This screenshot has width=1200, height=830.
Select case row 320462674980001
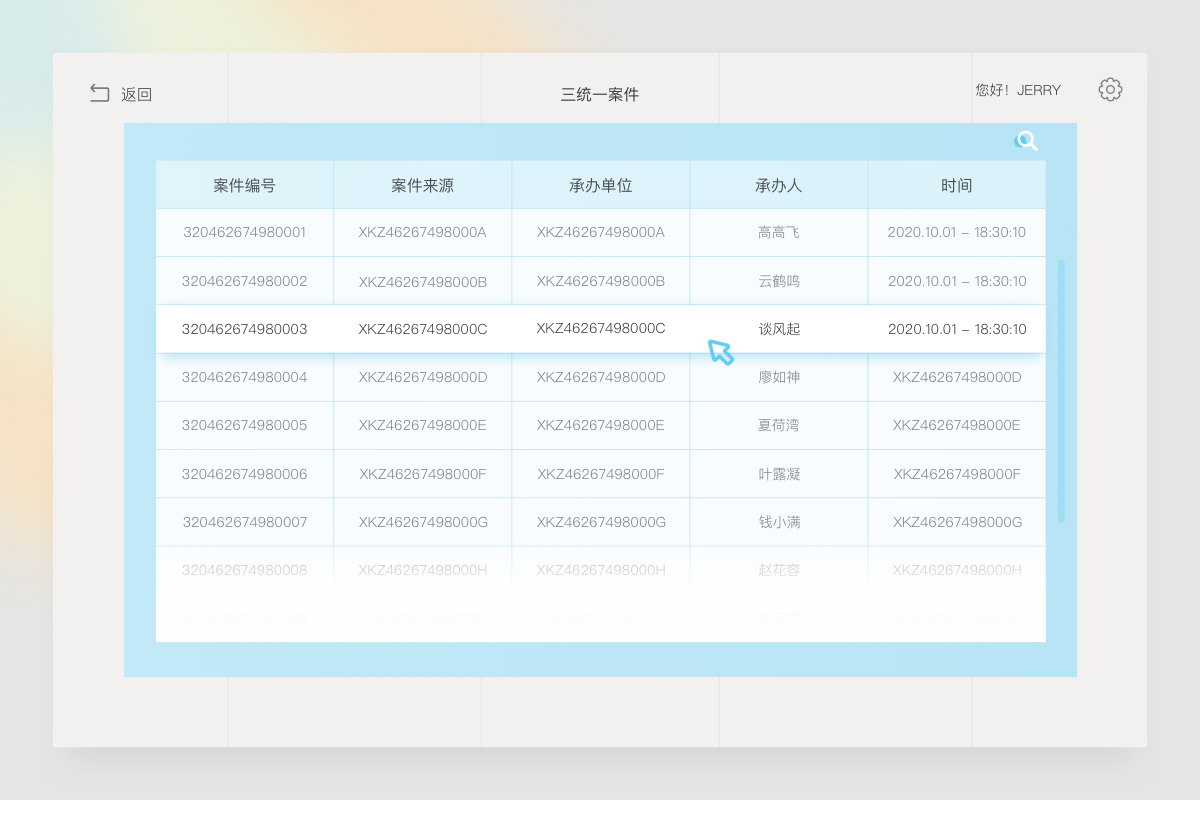245,232
